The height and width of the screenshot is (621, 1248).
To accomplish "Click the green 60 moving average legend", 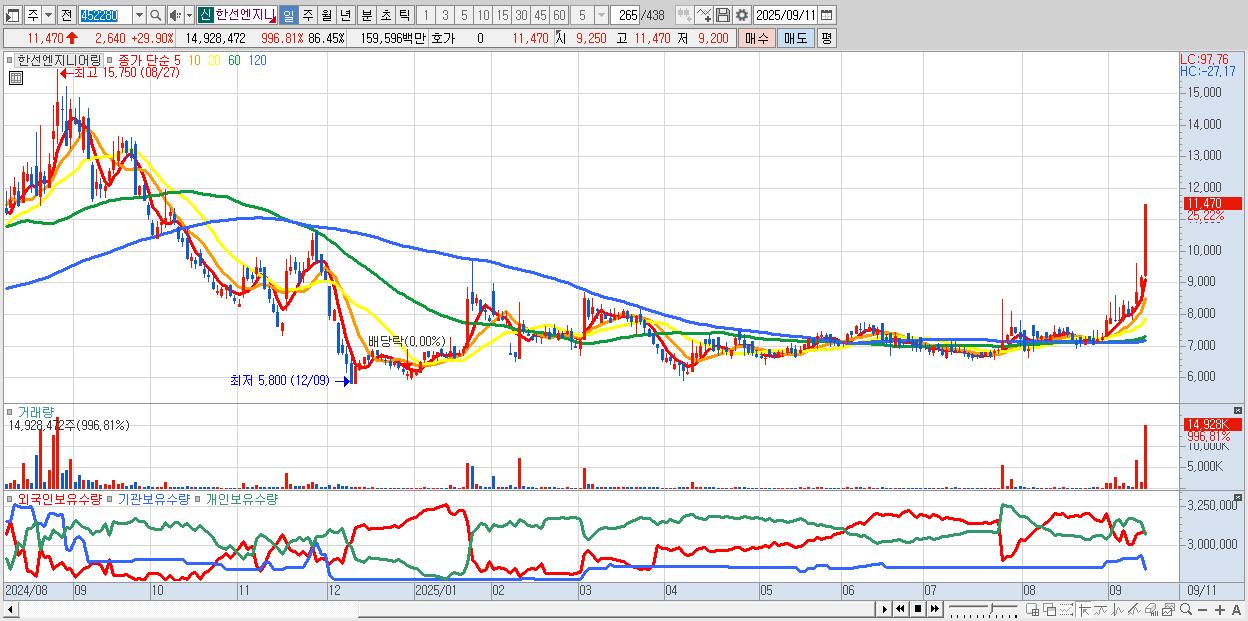I will (234, 60).
